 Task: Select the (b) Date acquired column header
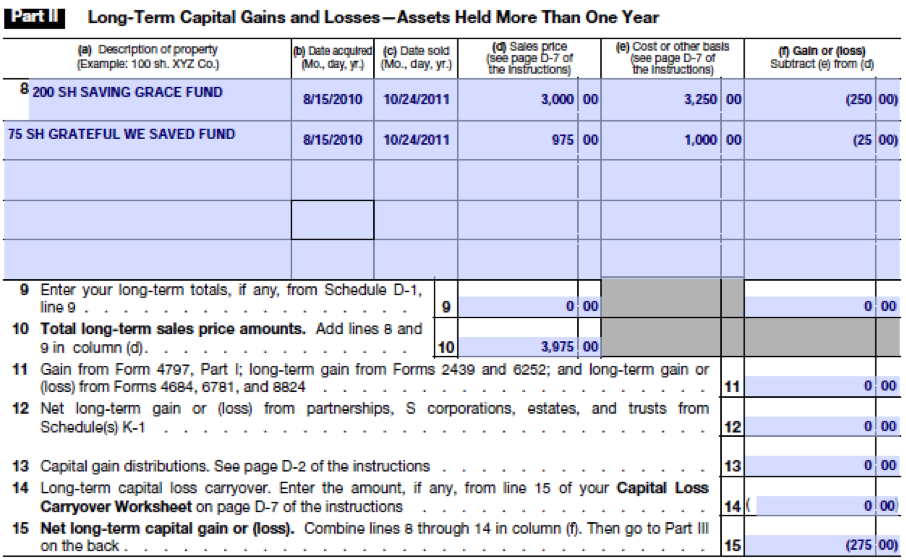tap(333, 58)
